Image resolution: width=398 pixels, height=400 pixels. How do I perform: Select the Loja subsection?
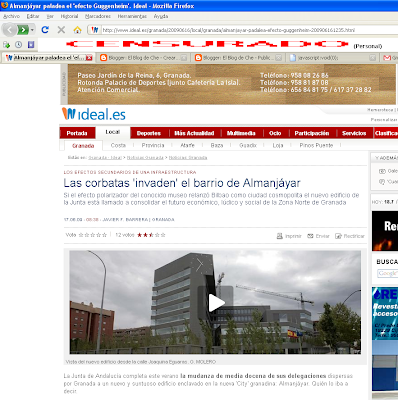[278, 145]
